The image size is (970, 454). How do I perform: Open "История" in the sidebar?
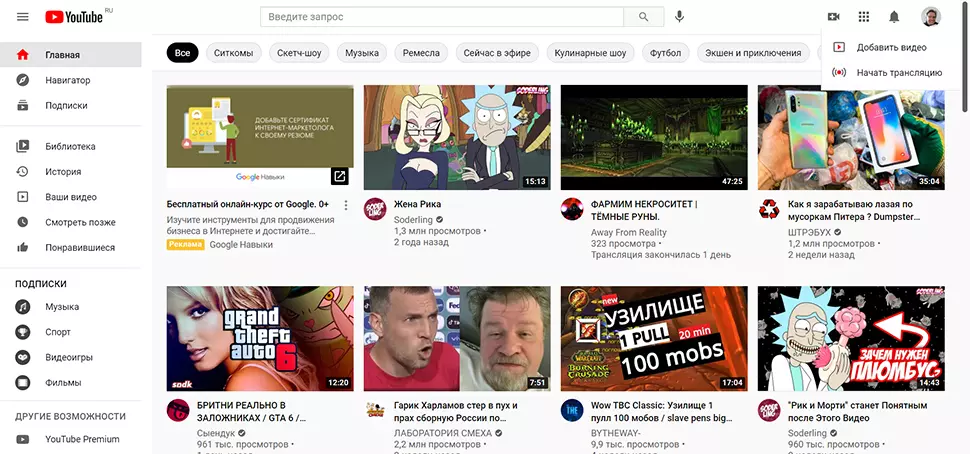63,172
